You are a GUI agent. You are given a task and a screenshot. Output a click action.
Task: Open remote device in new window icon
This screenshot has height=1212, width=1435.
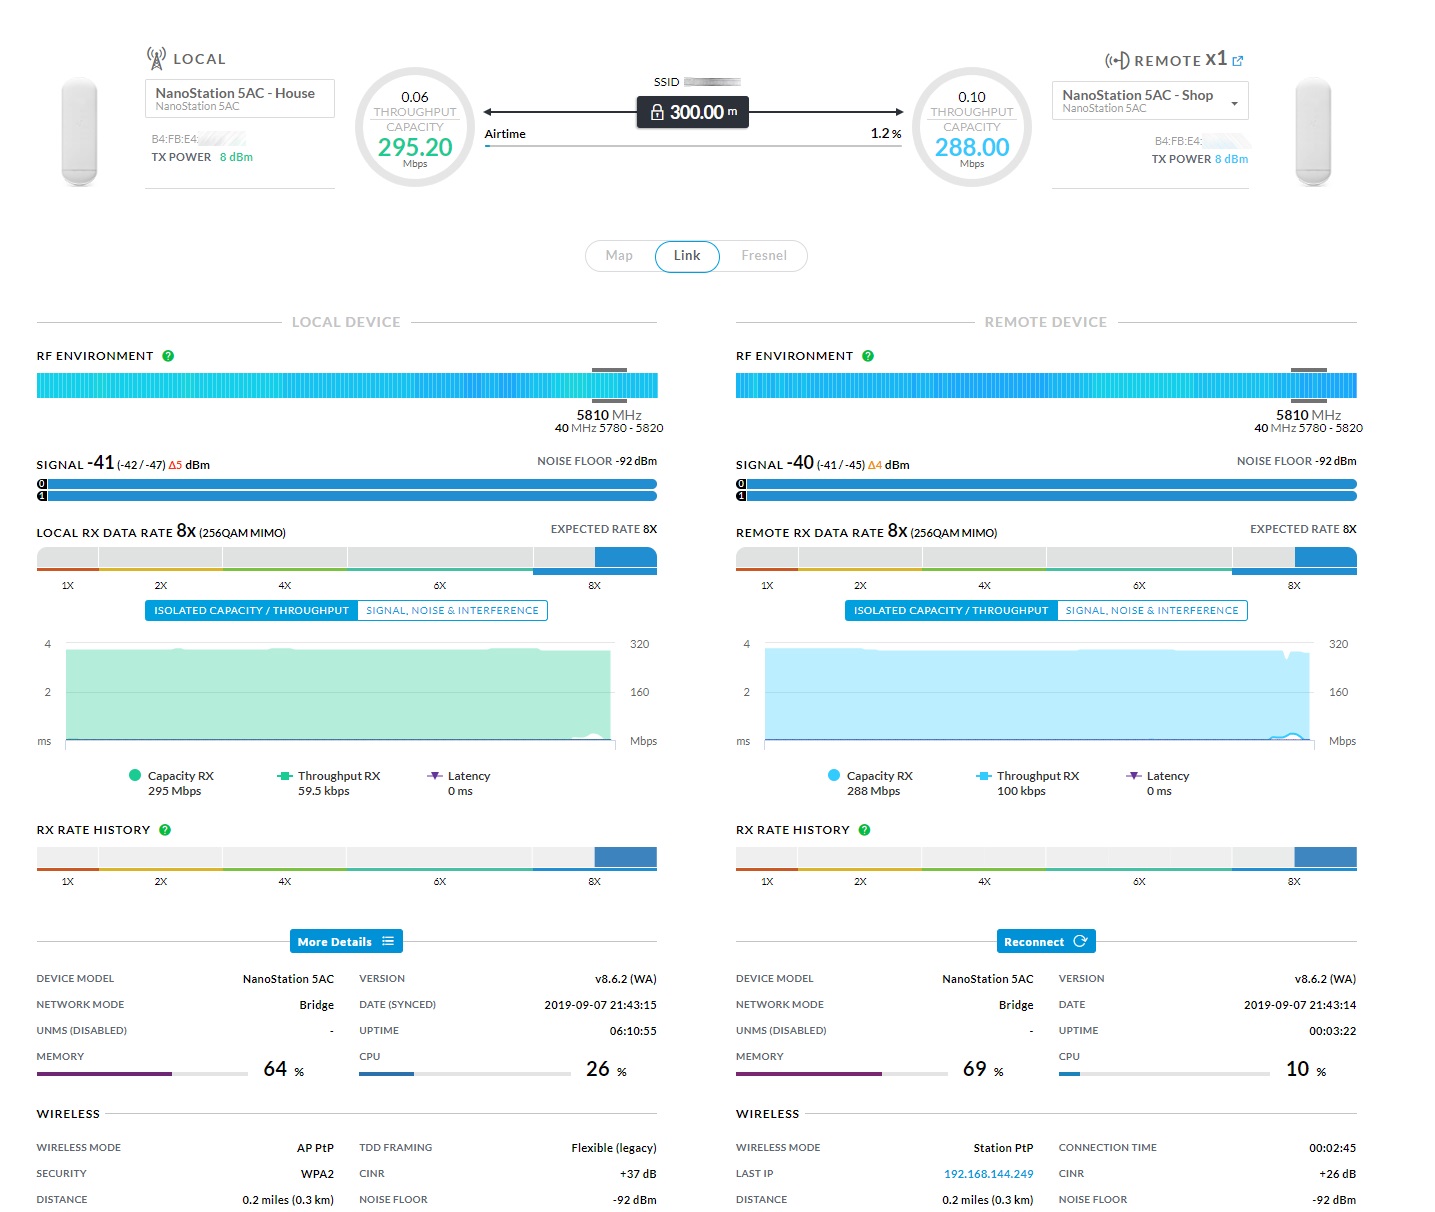(1238, 60)
